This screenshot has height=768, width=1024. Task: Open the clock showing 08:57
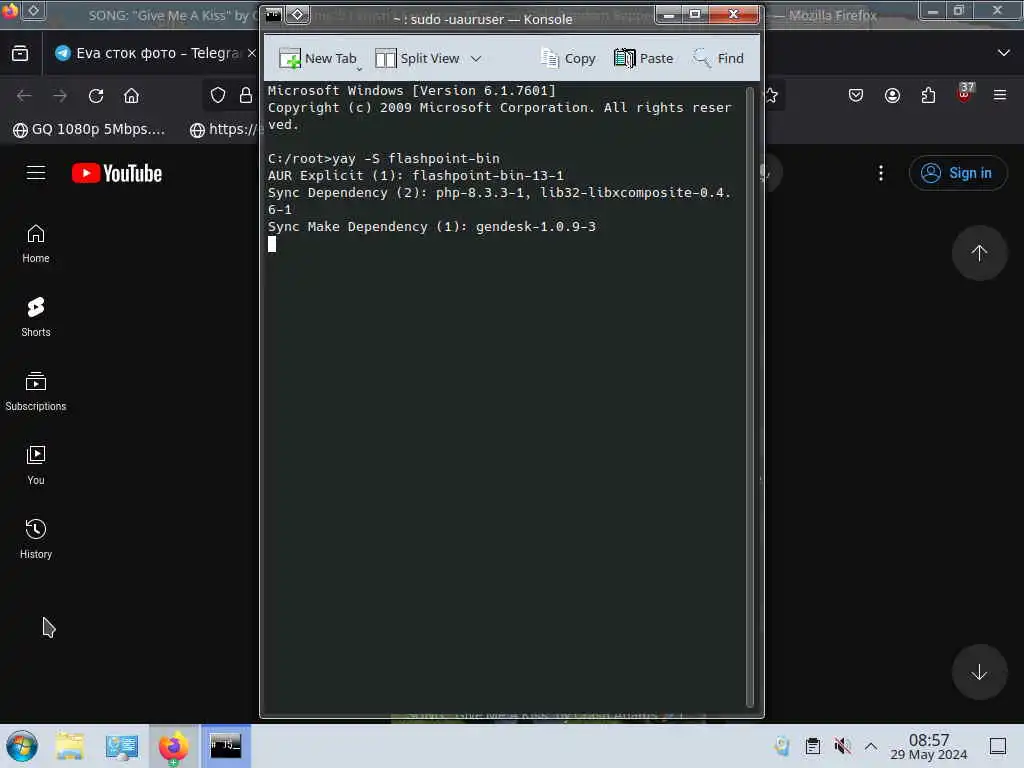pos(929,746)
